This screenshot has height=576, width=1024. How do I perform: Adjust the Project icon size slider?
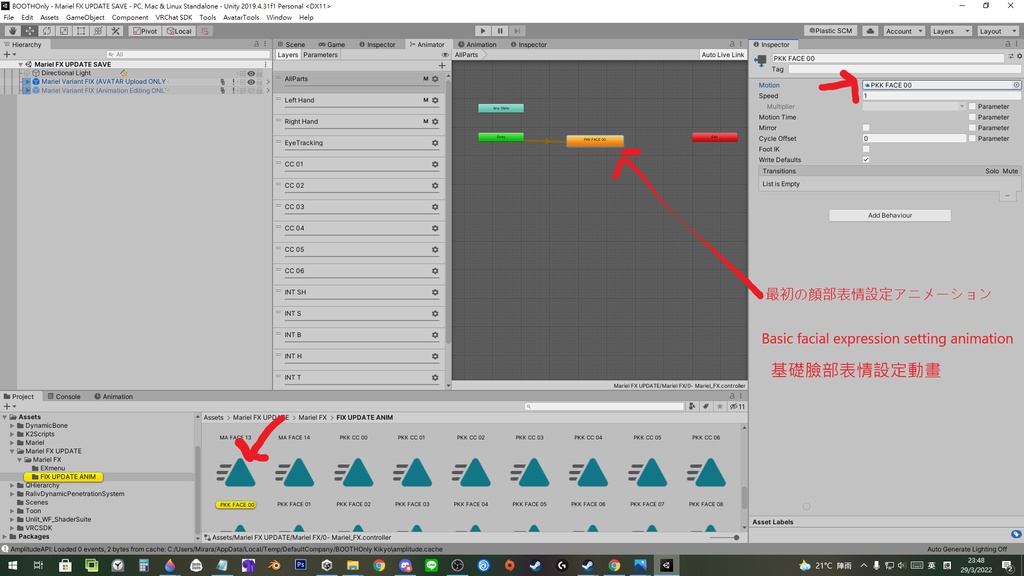click(x=724, y=537)
